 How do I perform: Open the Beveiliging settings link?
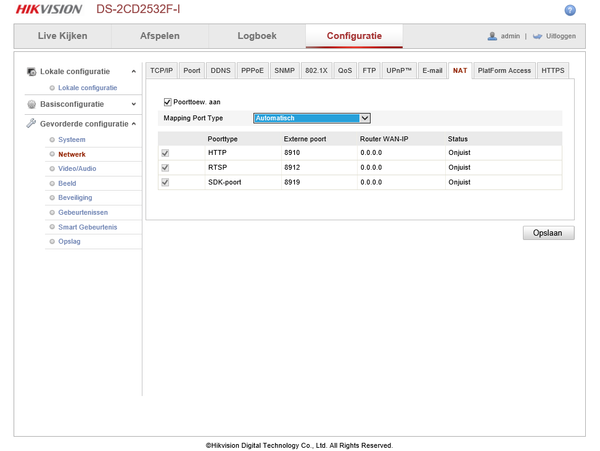(75, 198)
